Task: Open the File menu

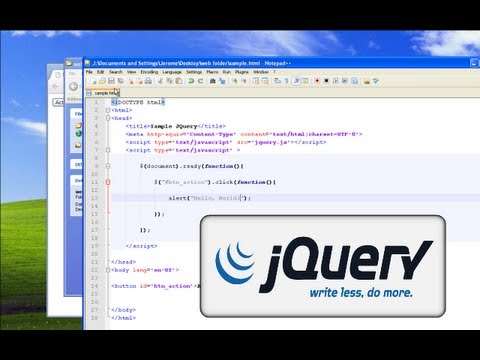Action: 89,72
